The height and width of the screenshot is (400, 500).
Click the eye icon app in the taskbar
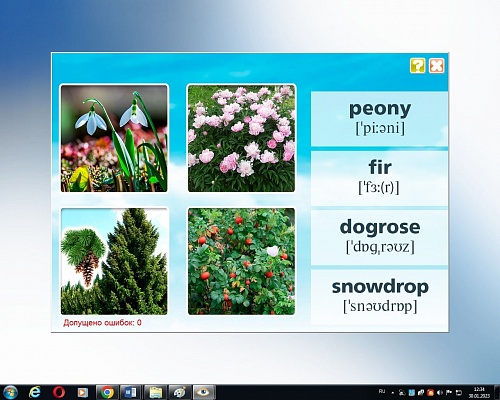204,392
